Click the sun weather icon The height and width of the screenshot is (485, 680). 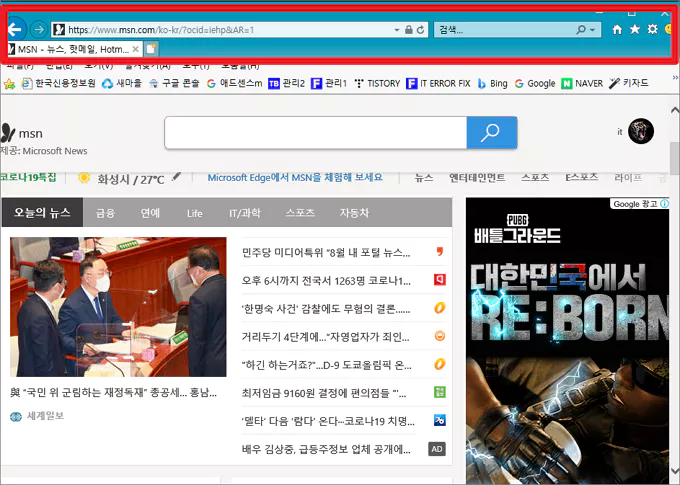[x=84, y=178]
